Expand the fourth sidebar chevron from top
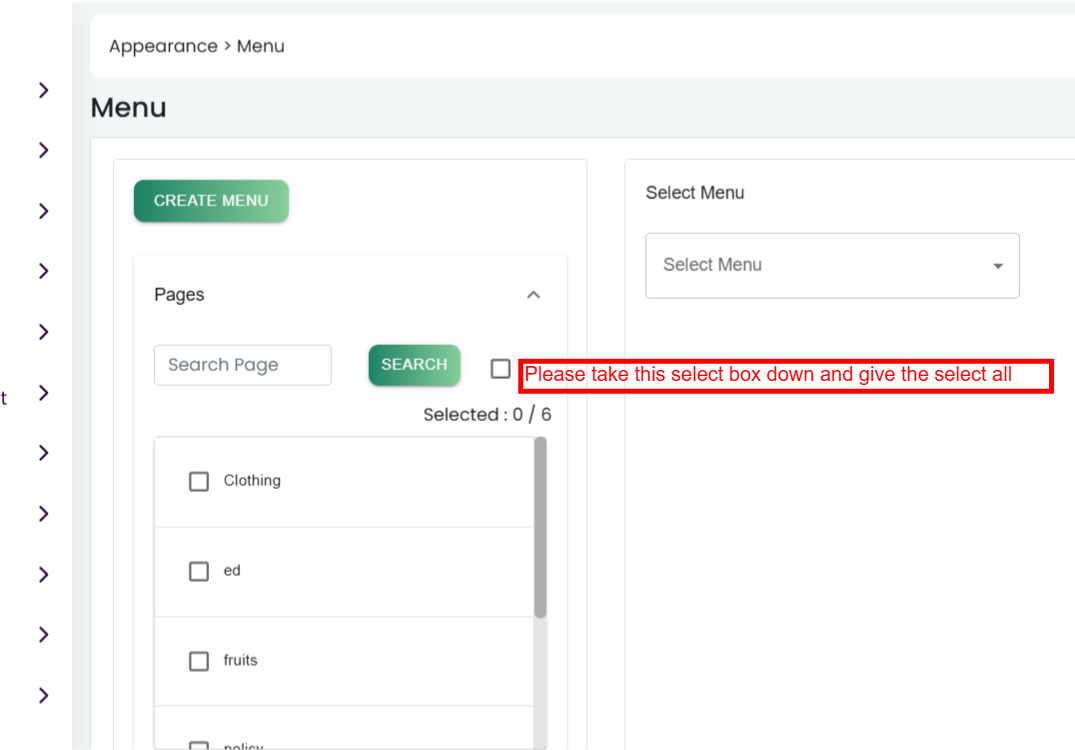The image size is (1075, 750). tap(43, 271)
